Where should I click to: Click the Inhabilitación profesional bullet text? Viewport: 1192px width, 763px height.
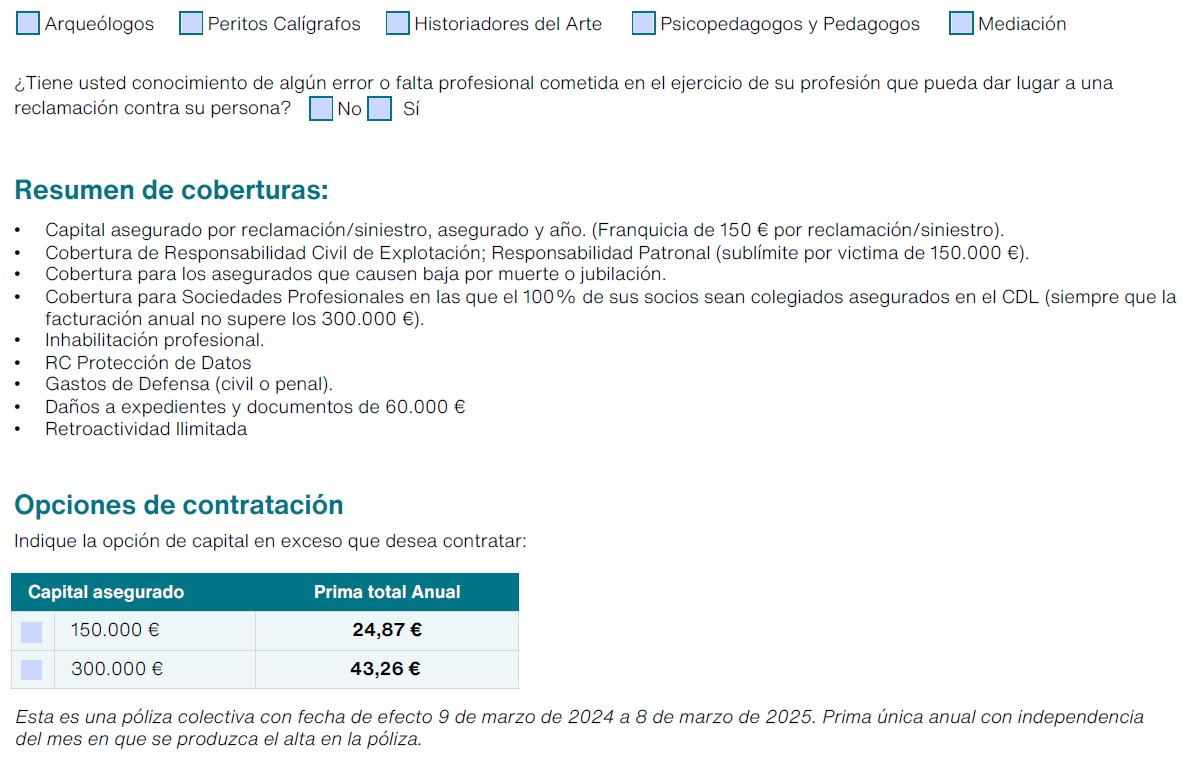(154, 340)
